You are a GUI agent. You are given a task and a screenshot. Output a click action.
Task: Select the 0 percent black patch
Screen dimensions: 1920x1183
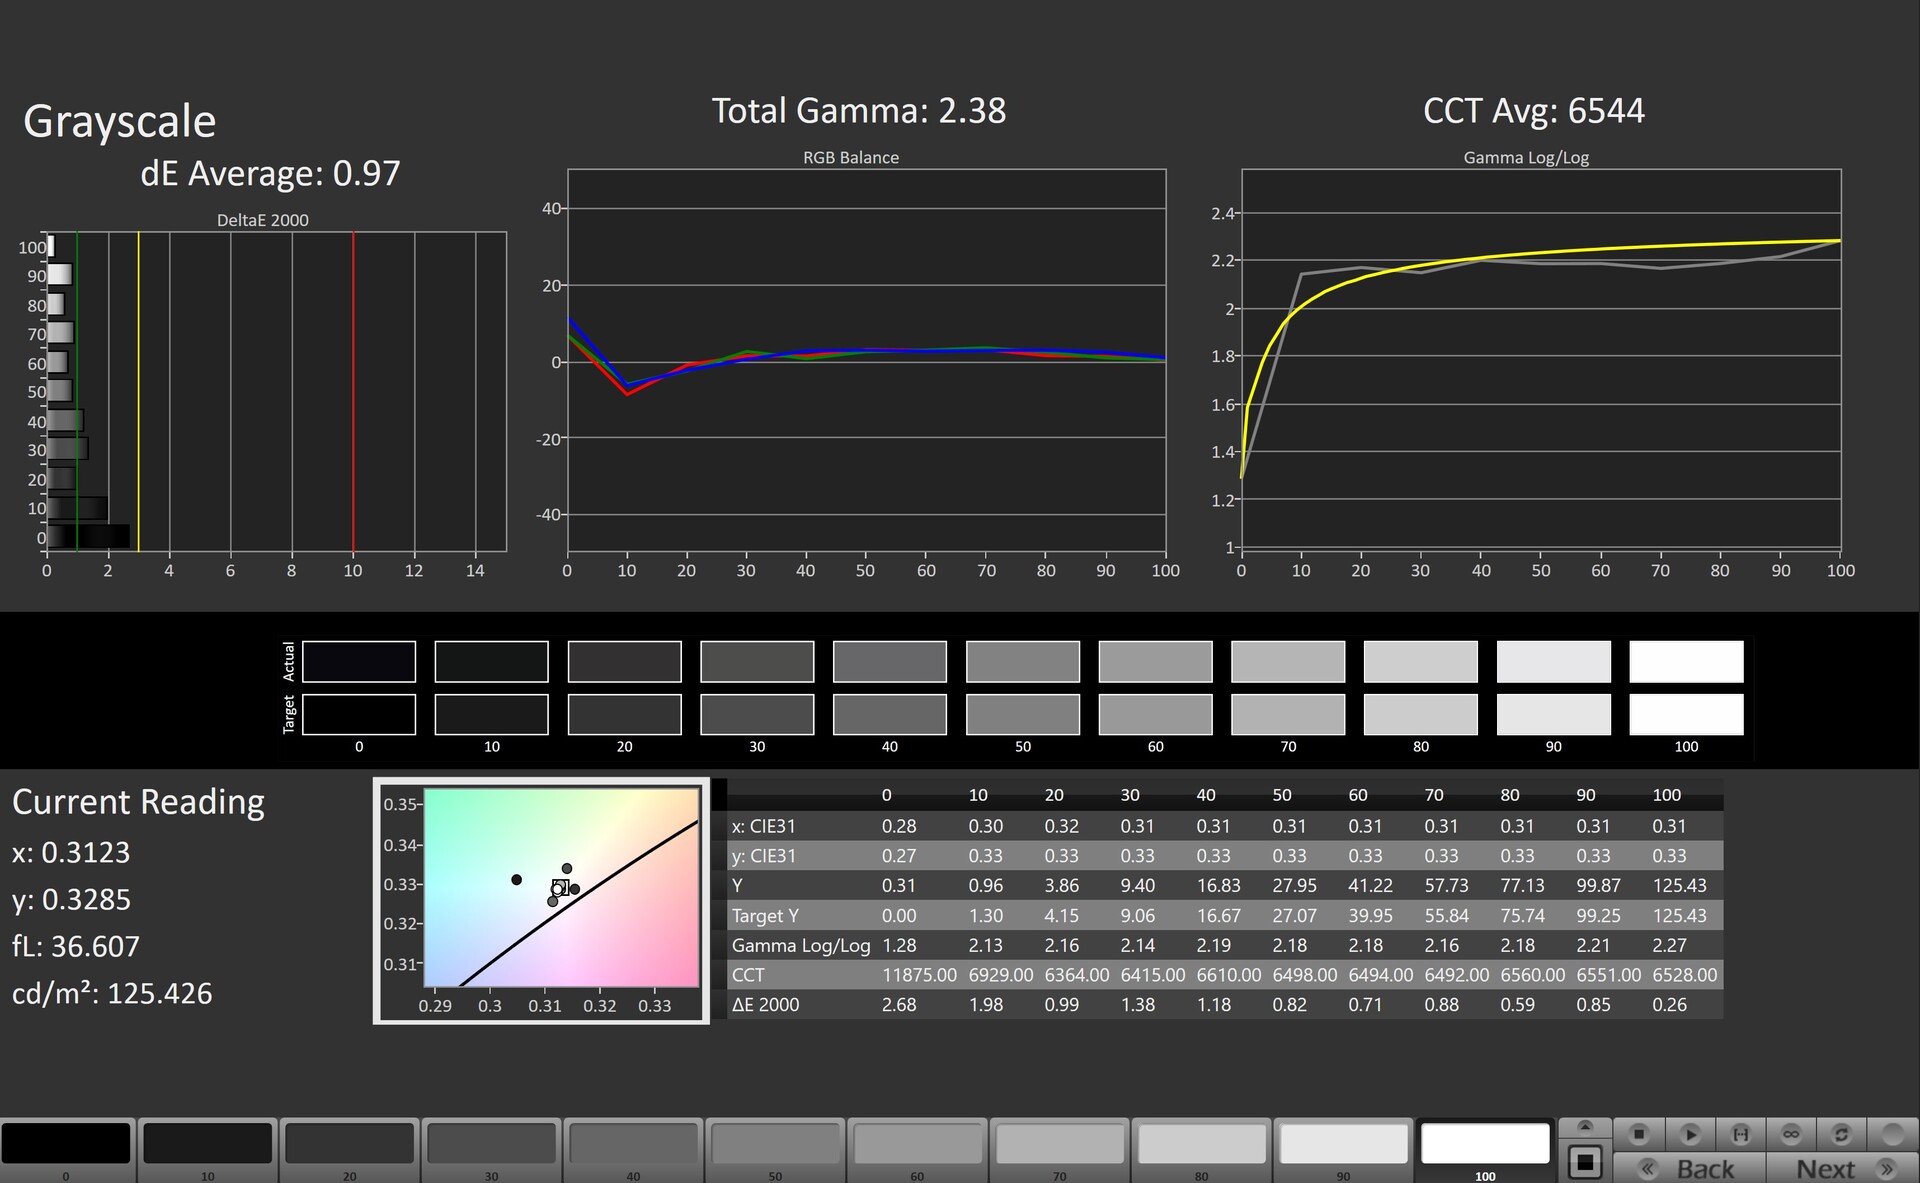click(x=66, y=1143)
